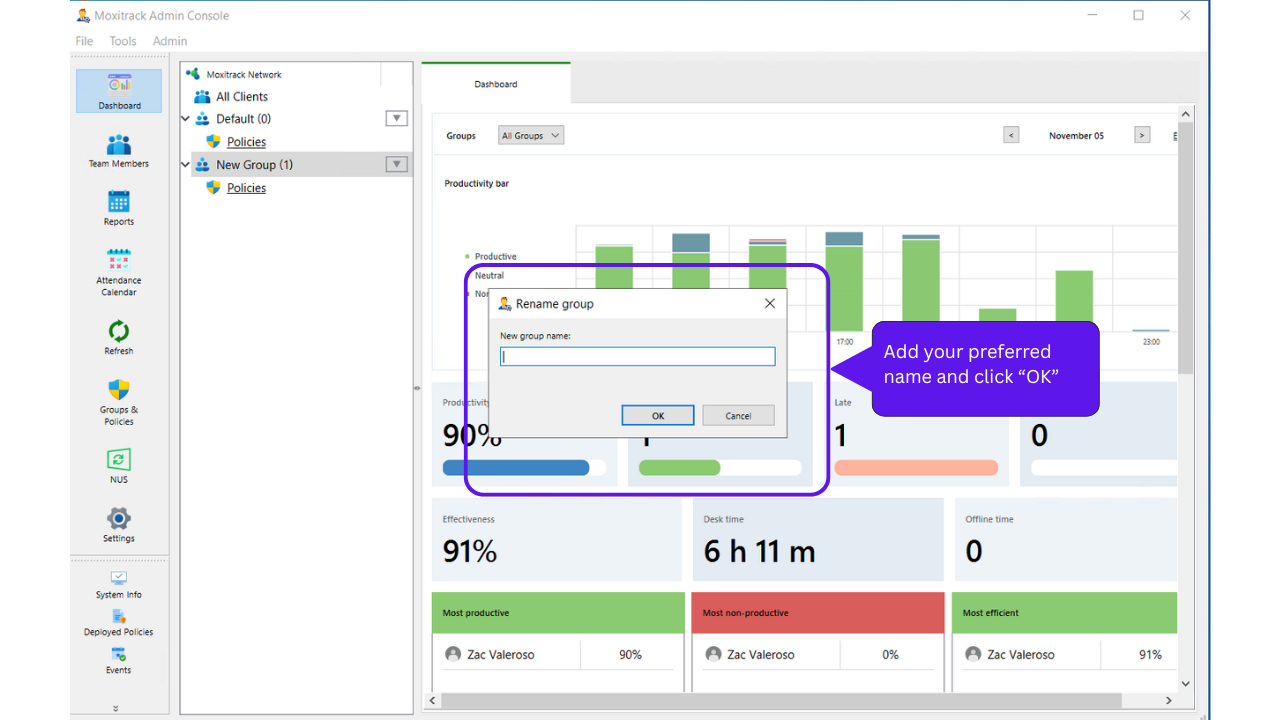1280x720 pixels.
Task: Click Cancel in the Rename group dialog
Action: coord(738,416)
